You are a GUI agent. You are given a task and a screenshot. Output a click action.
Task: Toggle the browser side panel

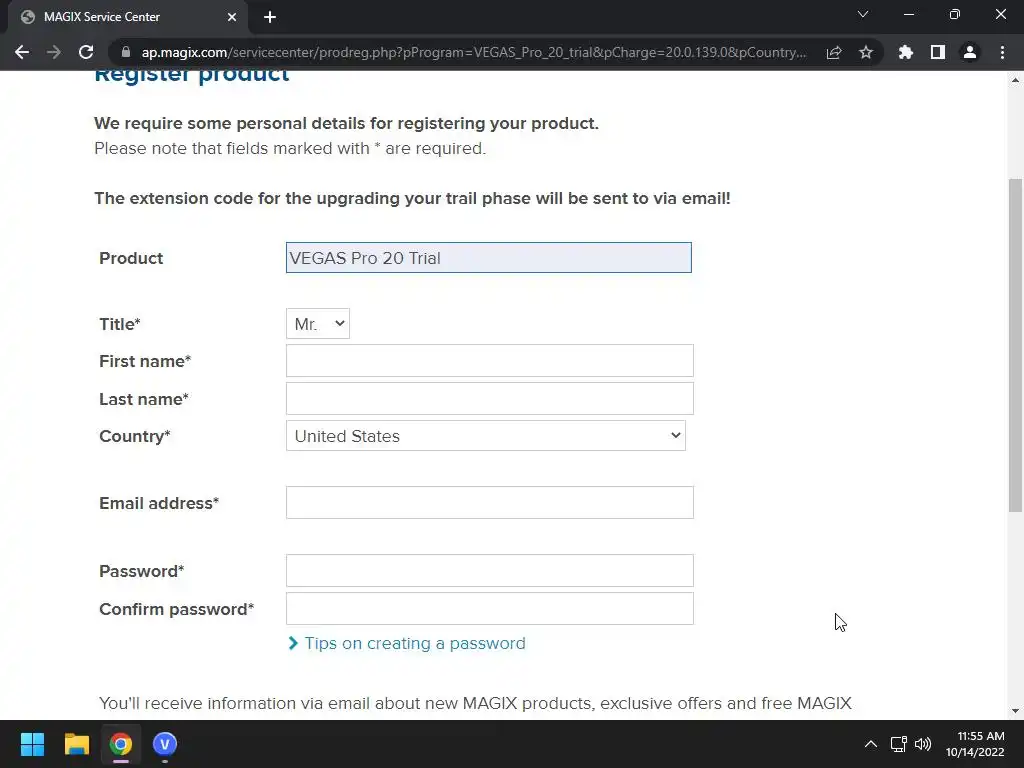click(x=938, y=52)
